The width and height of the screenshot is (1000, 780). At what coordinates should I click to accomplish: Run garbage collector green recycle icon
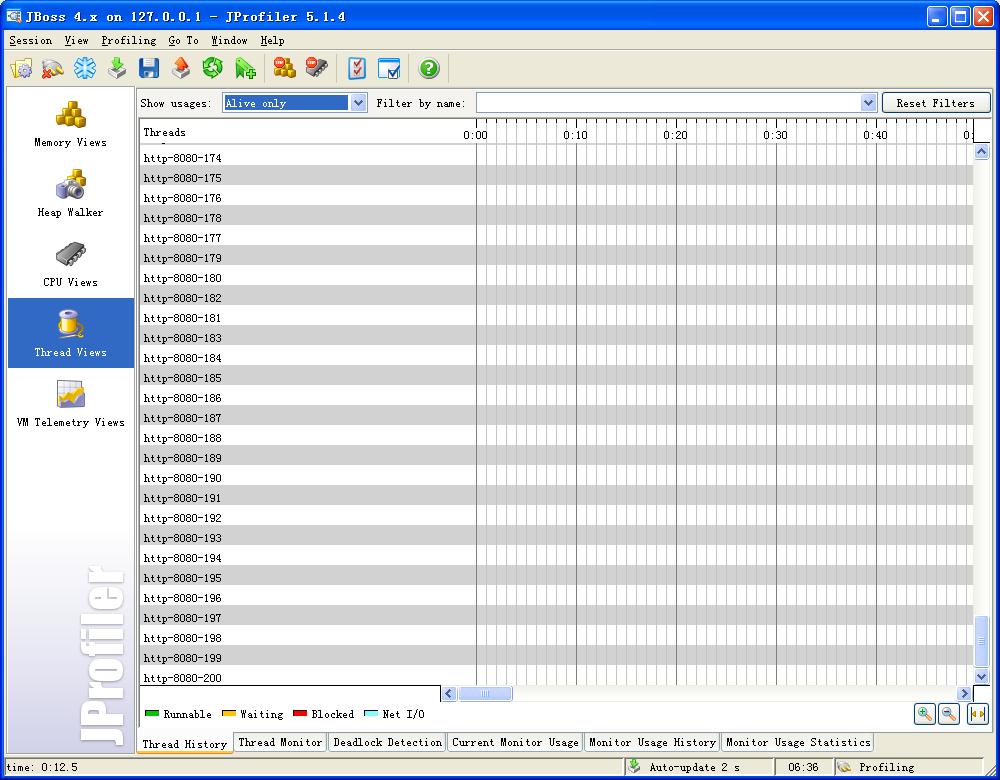coord(213,68)
